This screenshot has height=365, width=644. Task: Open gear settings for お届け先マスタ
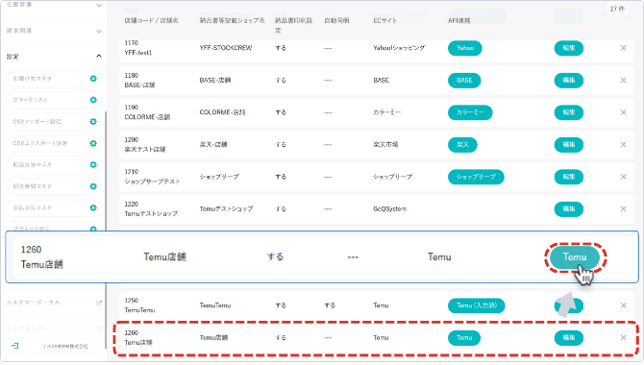93,78
